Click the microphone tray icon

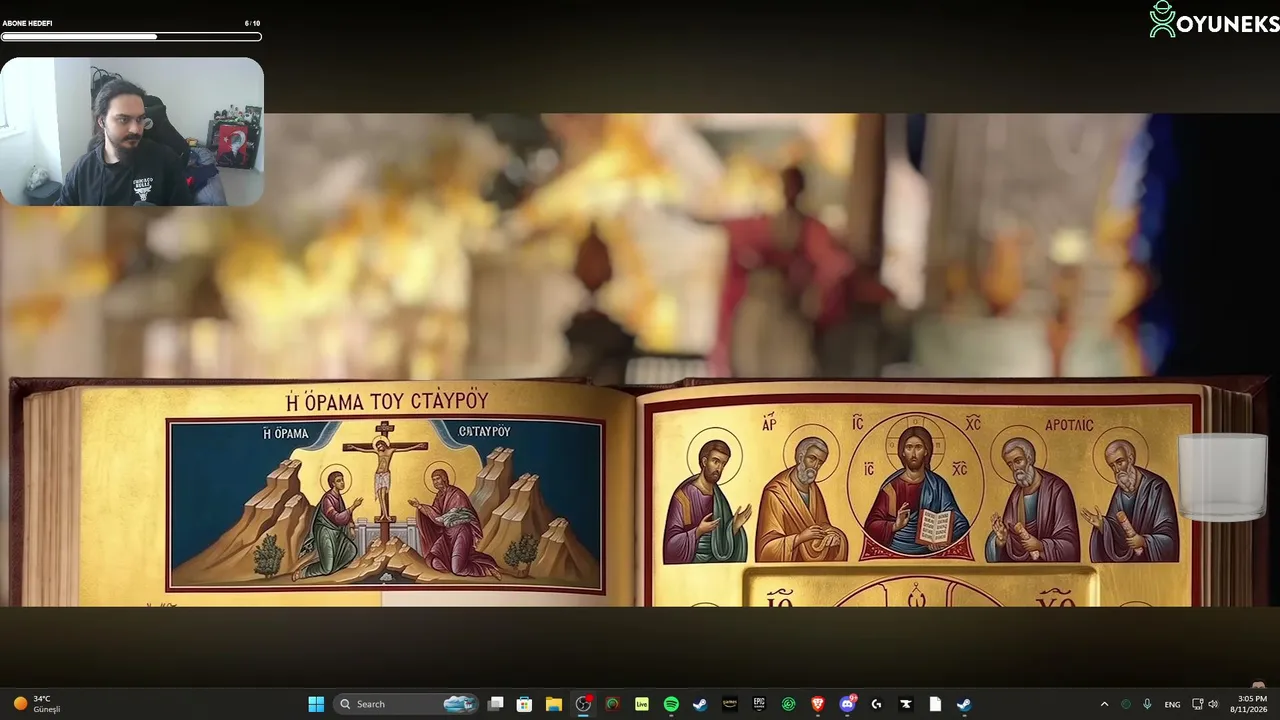[x=1147, y=704]
